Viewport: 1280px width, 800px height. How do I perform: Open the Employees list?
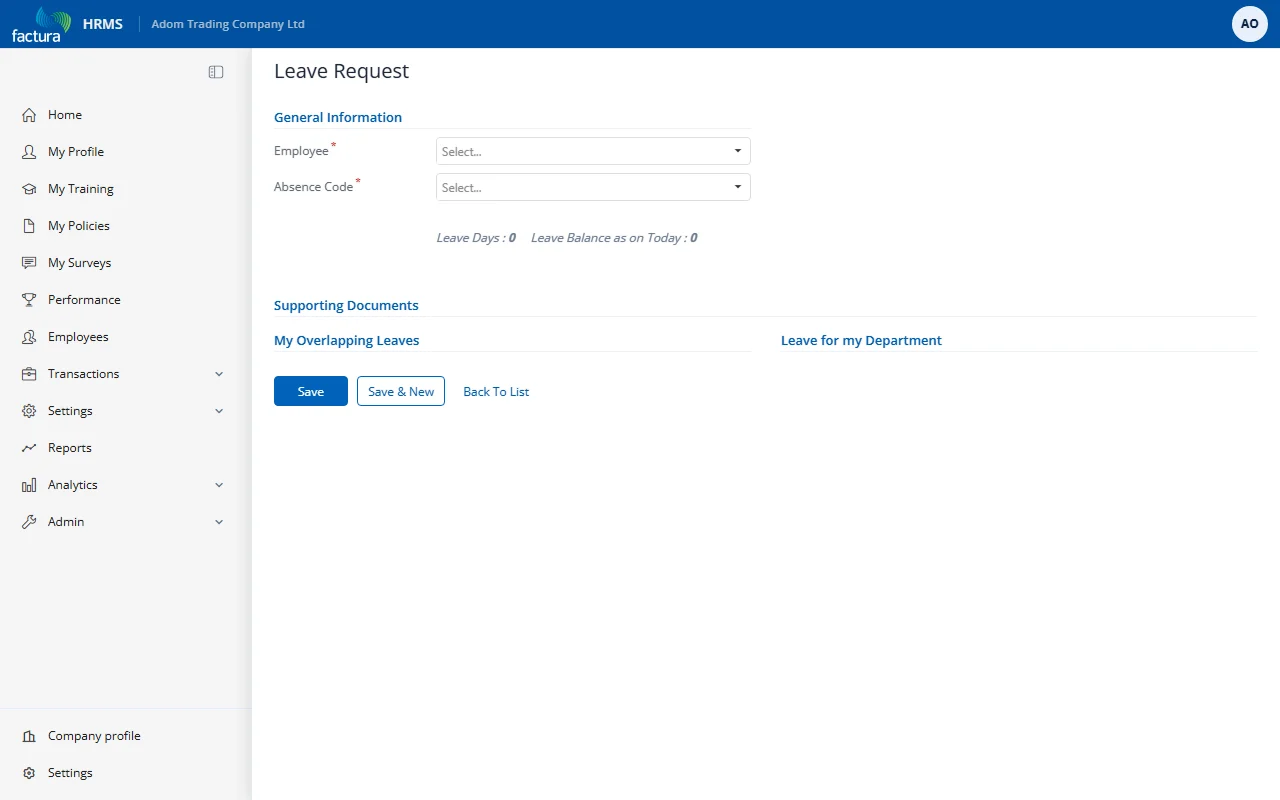(78, 337)
